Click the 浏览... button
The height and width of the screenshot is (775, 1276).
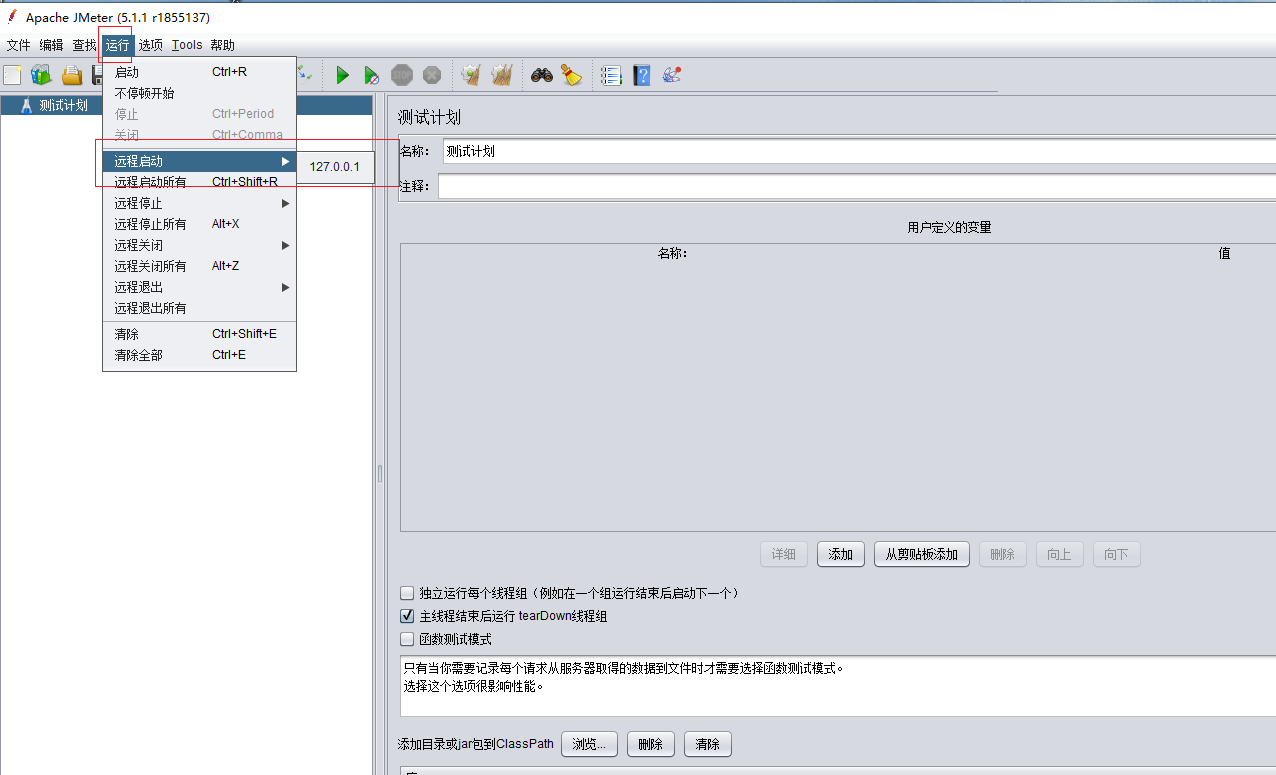(x=590, y=744)
